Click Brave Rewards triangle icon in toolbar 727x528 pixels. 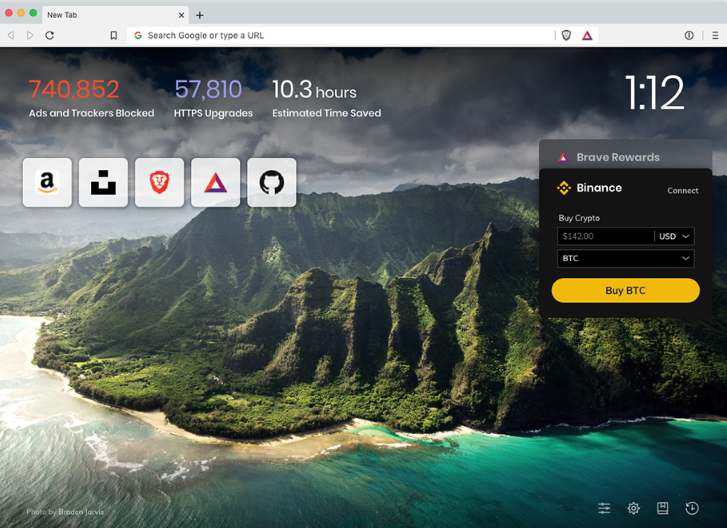587,35
